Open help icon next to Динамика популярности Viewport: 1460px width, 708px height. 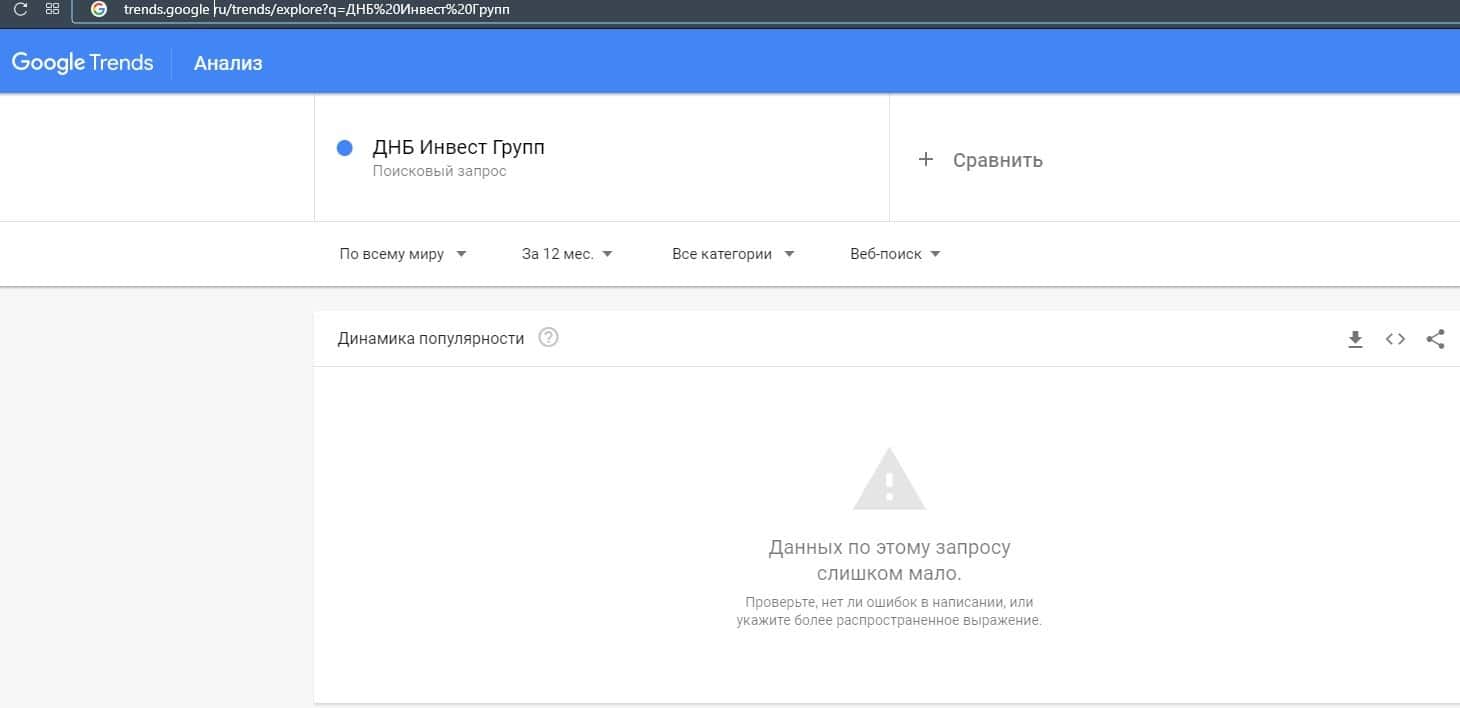pyautogui.click(x=548, y=338)
